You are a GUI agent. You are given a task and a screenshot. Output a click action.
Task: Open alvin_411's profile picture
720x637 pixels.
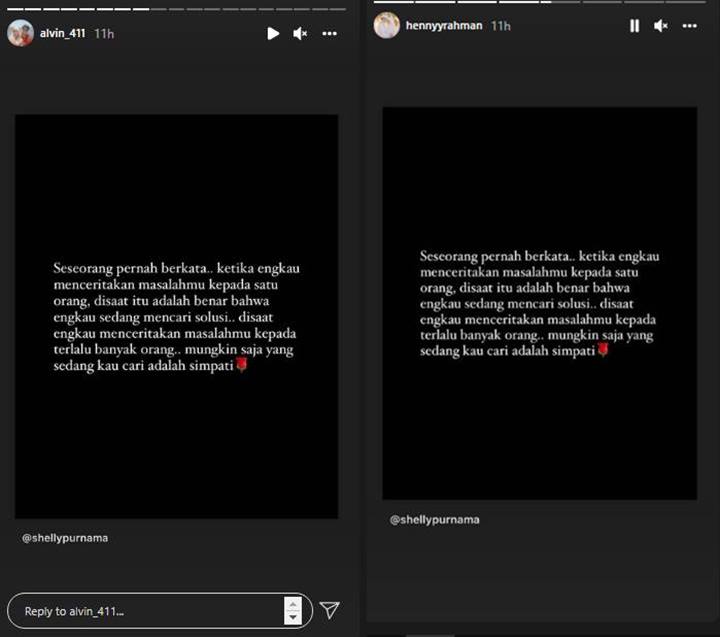pyautogui.click(x=20, y=33)
